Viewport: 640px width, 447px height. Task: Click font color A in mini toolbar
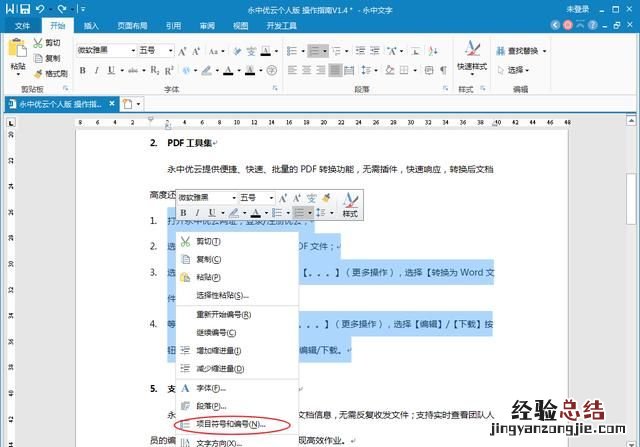256,213
